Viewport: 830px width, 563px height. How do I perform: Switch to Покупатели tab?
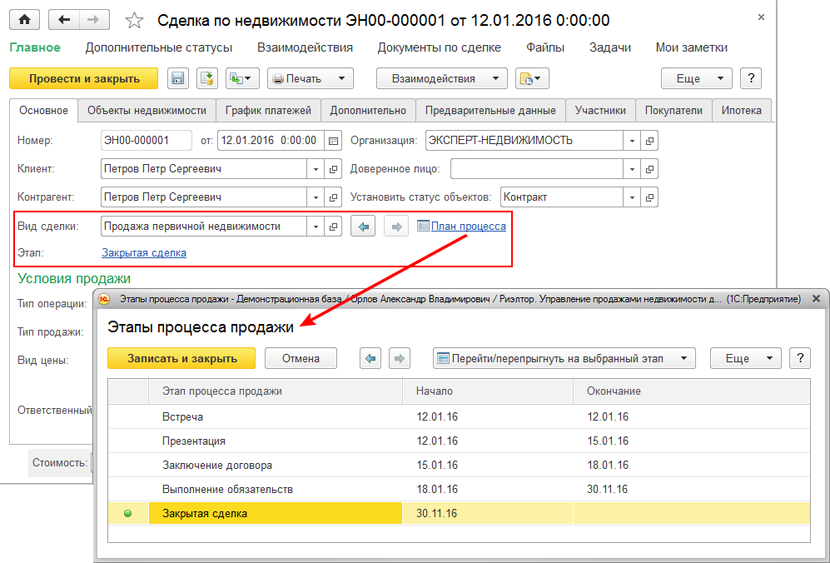(673, 110)
